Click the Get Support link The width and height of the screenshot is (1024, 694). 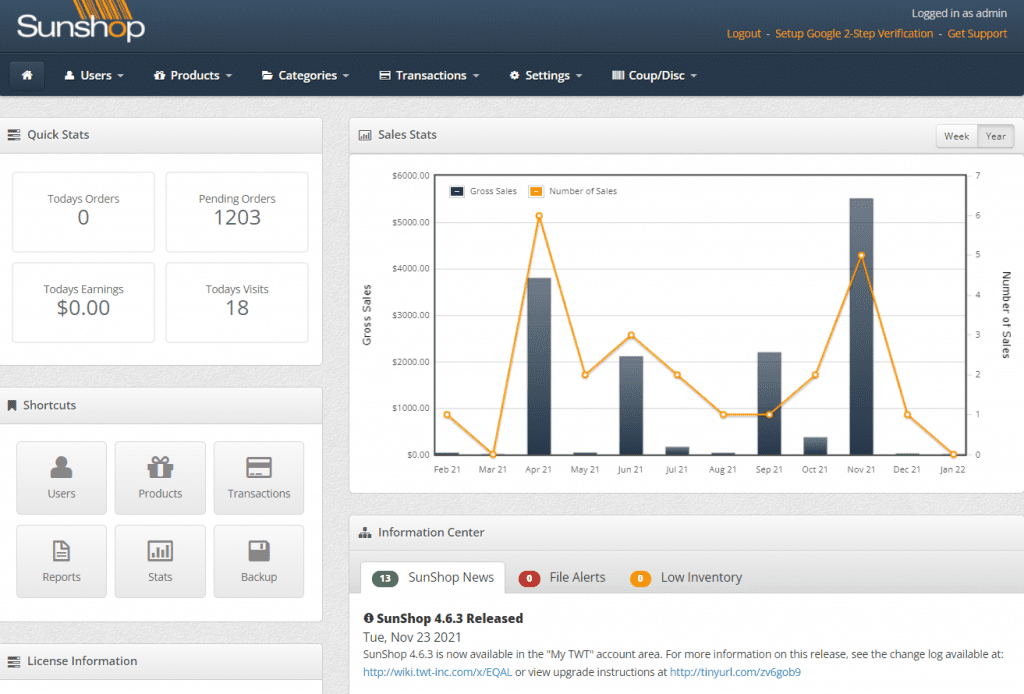[977, 34]
